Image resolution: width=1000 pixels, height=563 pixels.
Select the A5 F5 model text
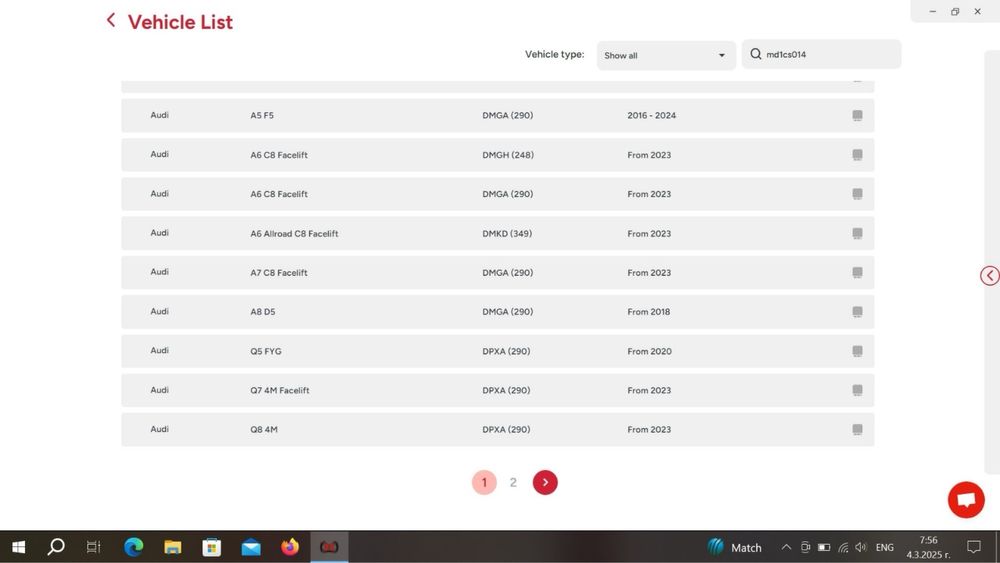click(261, 115)
